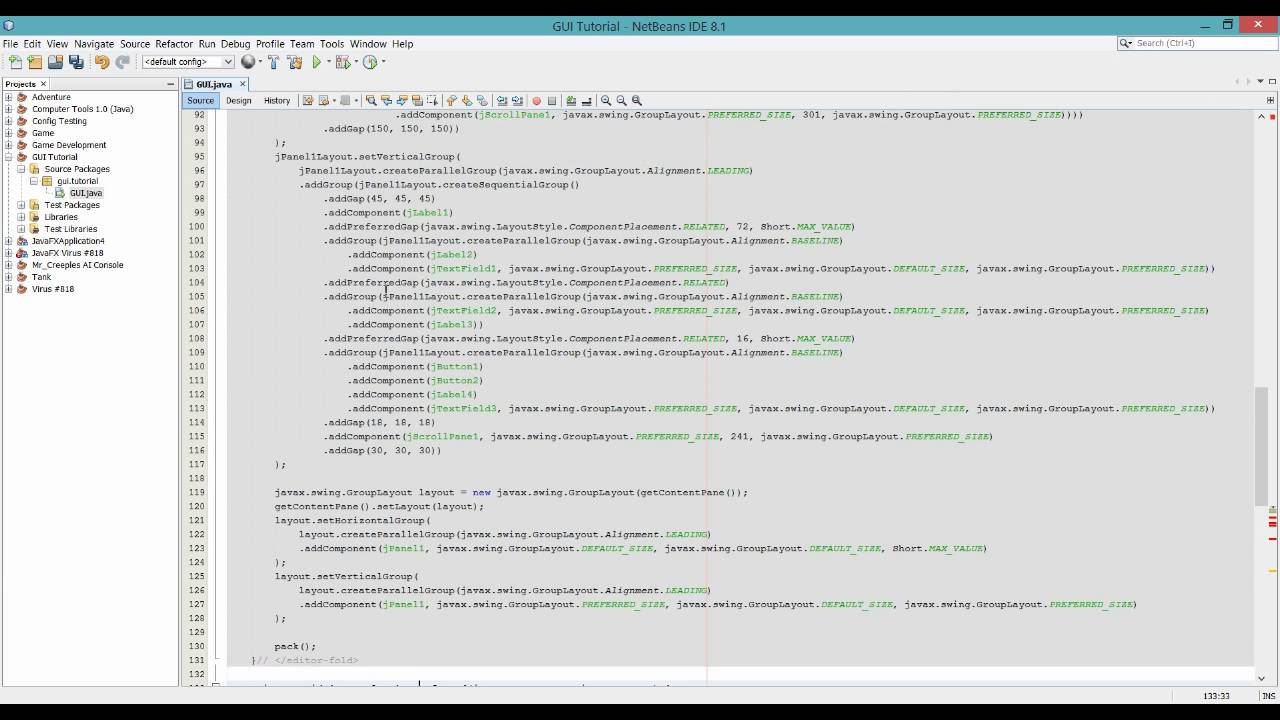Toggle Bookmark on current line
Image resolution: width=1280 pixels, height=720 pixels.
(x=482, y=100)
